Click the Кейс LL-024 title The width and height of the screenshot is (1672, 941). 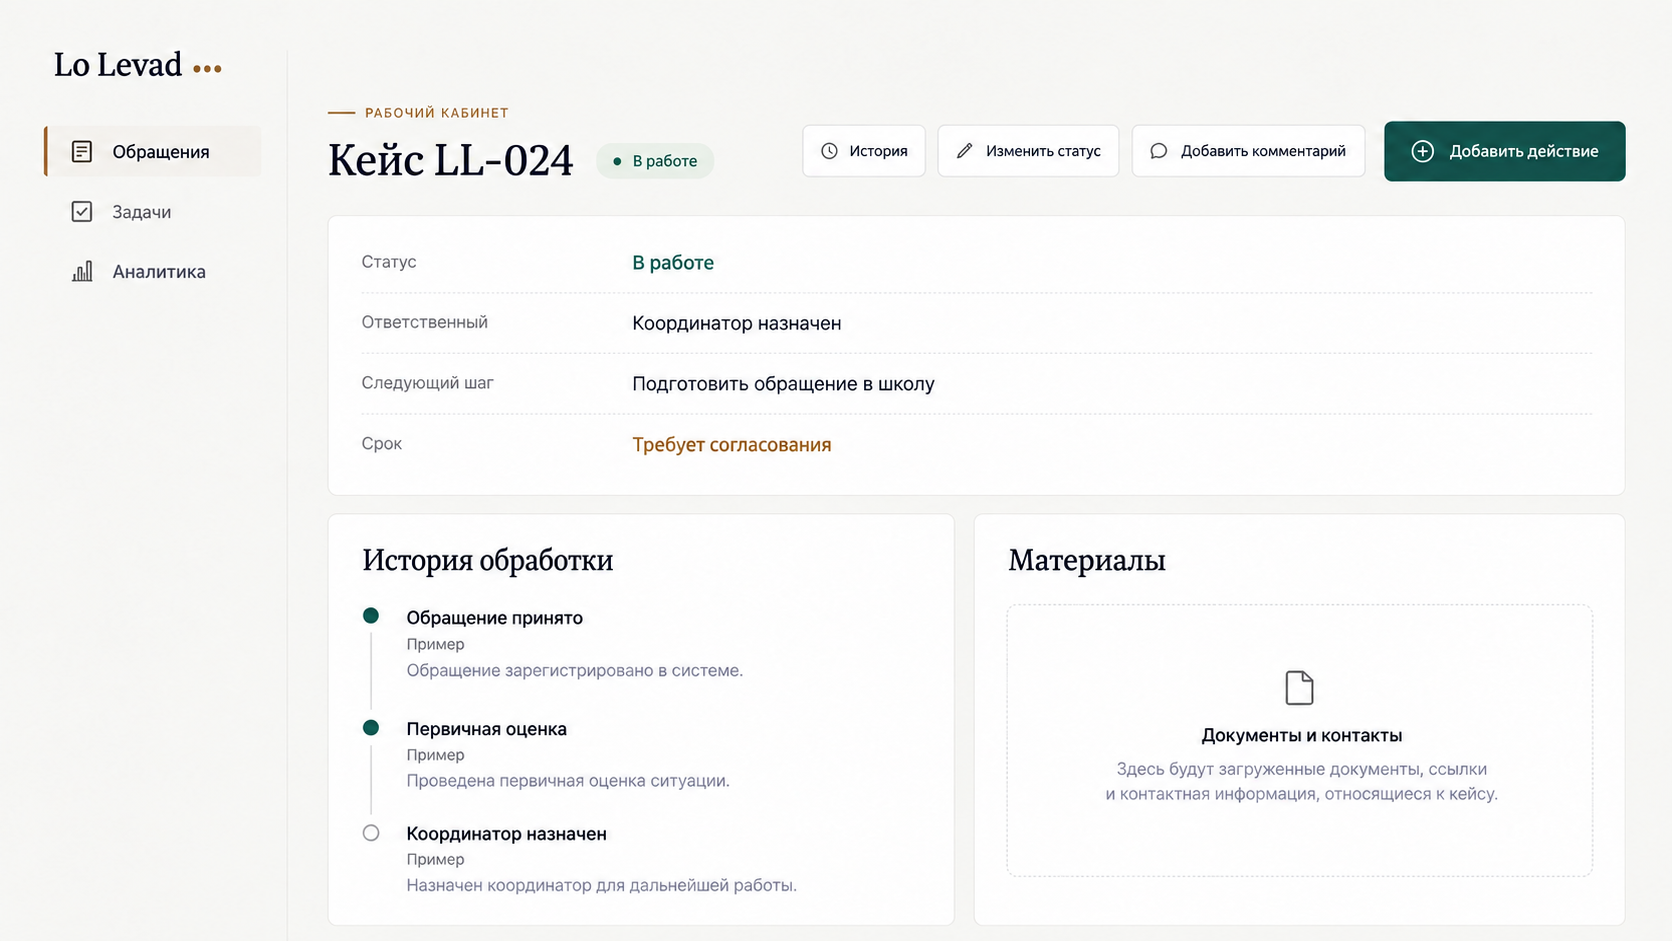pyautogui.click(x=450, y=160)
